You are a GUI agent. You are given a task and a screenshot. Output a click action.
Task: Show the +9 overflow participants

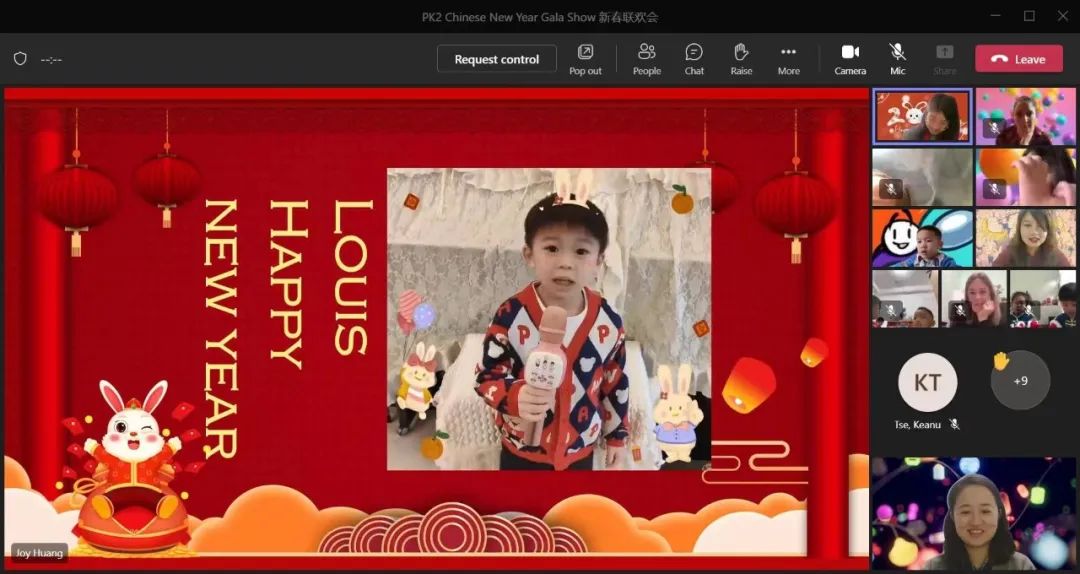coord(1021,380)
